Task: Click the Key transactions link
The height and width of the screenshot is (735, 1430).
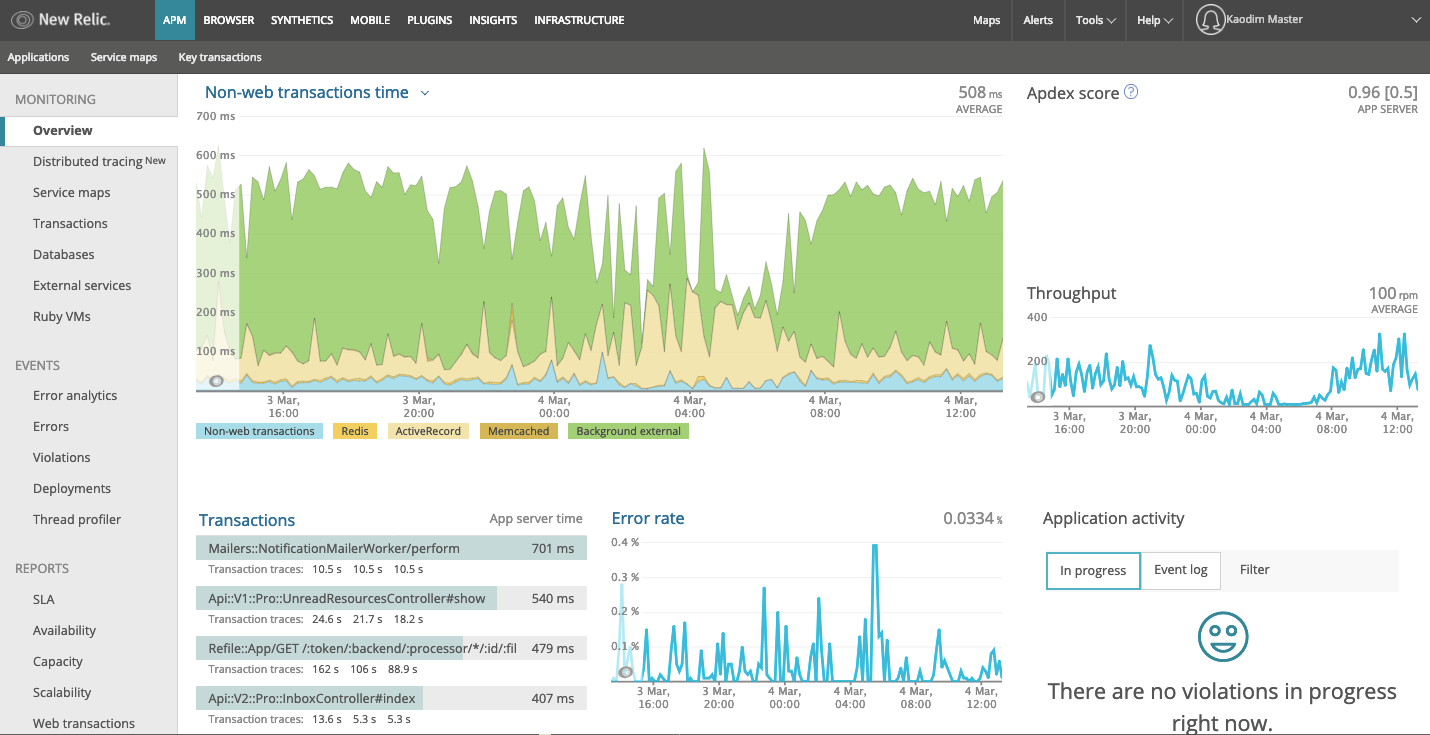Action: 220,57
